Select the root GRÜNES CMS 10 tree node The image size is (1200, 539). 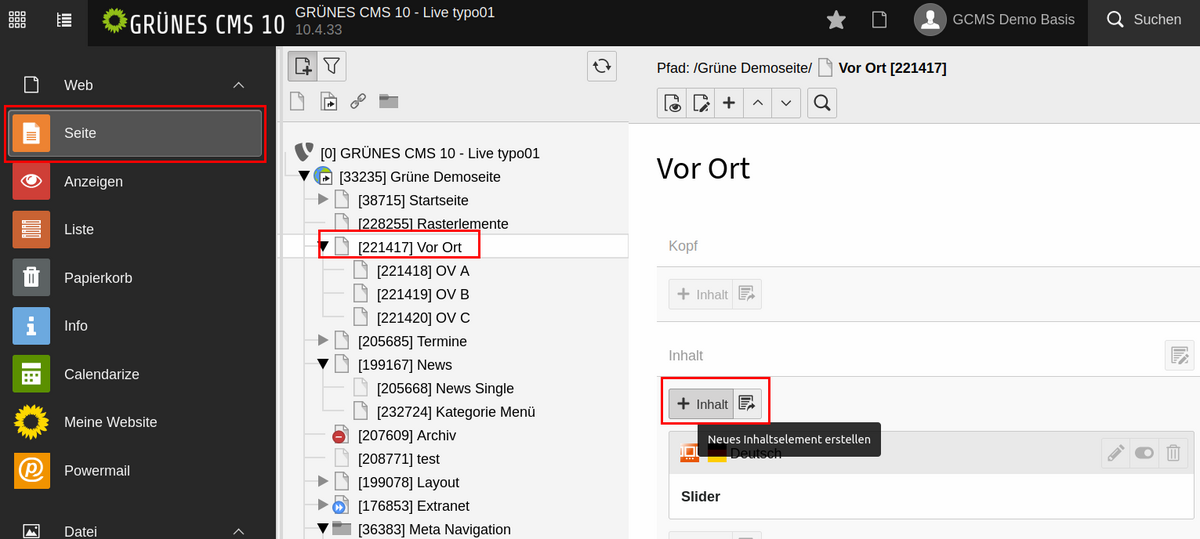[x=430, y=153]
